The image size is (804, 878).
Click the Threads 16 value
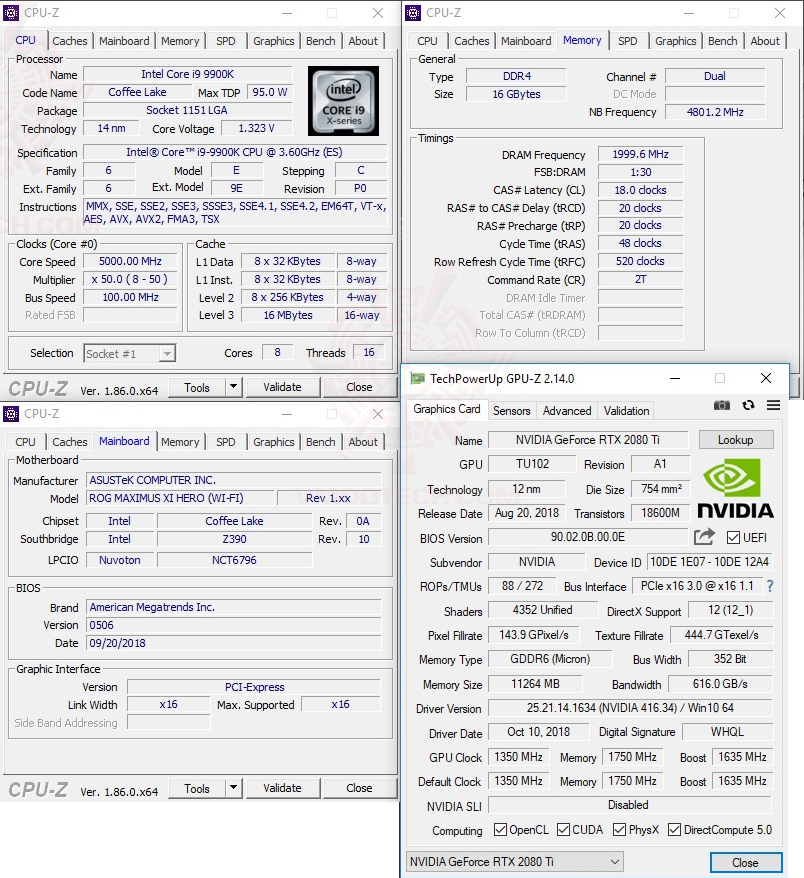[369, 352]
